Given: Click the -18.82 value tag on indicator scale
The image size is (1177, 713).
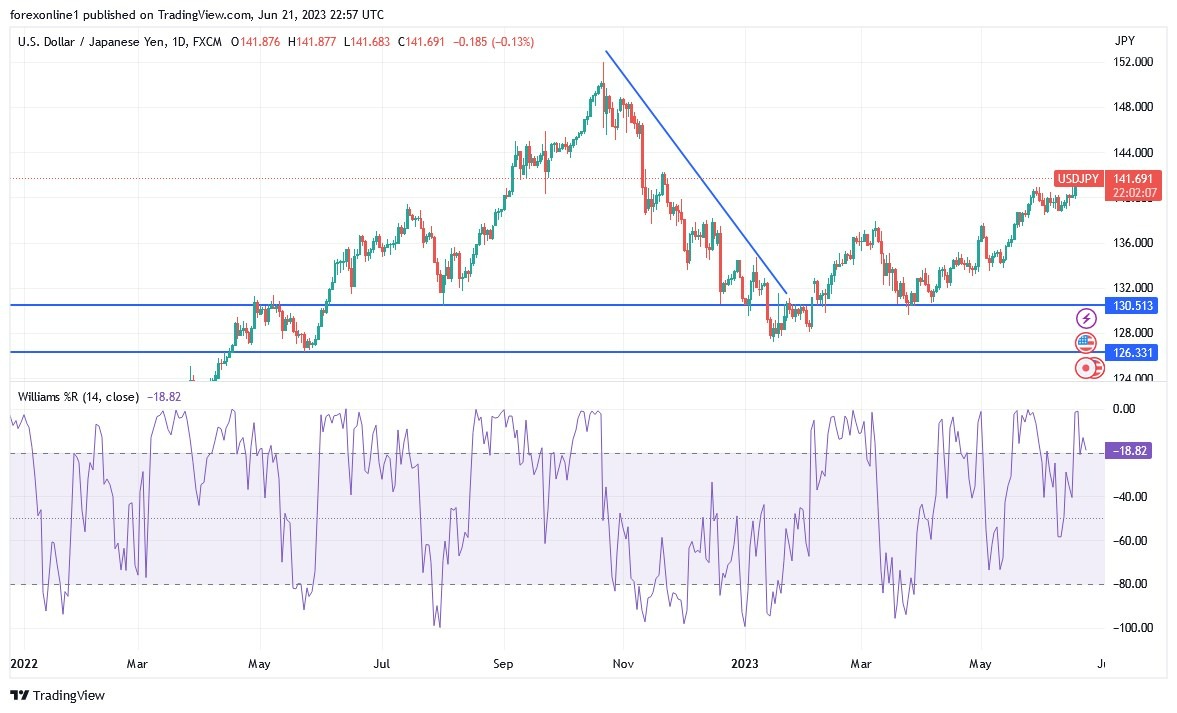Looking at the screenshot, I should 1128,450.
